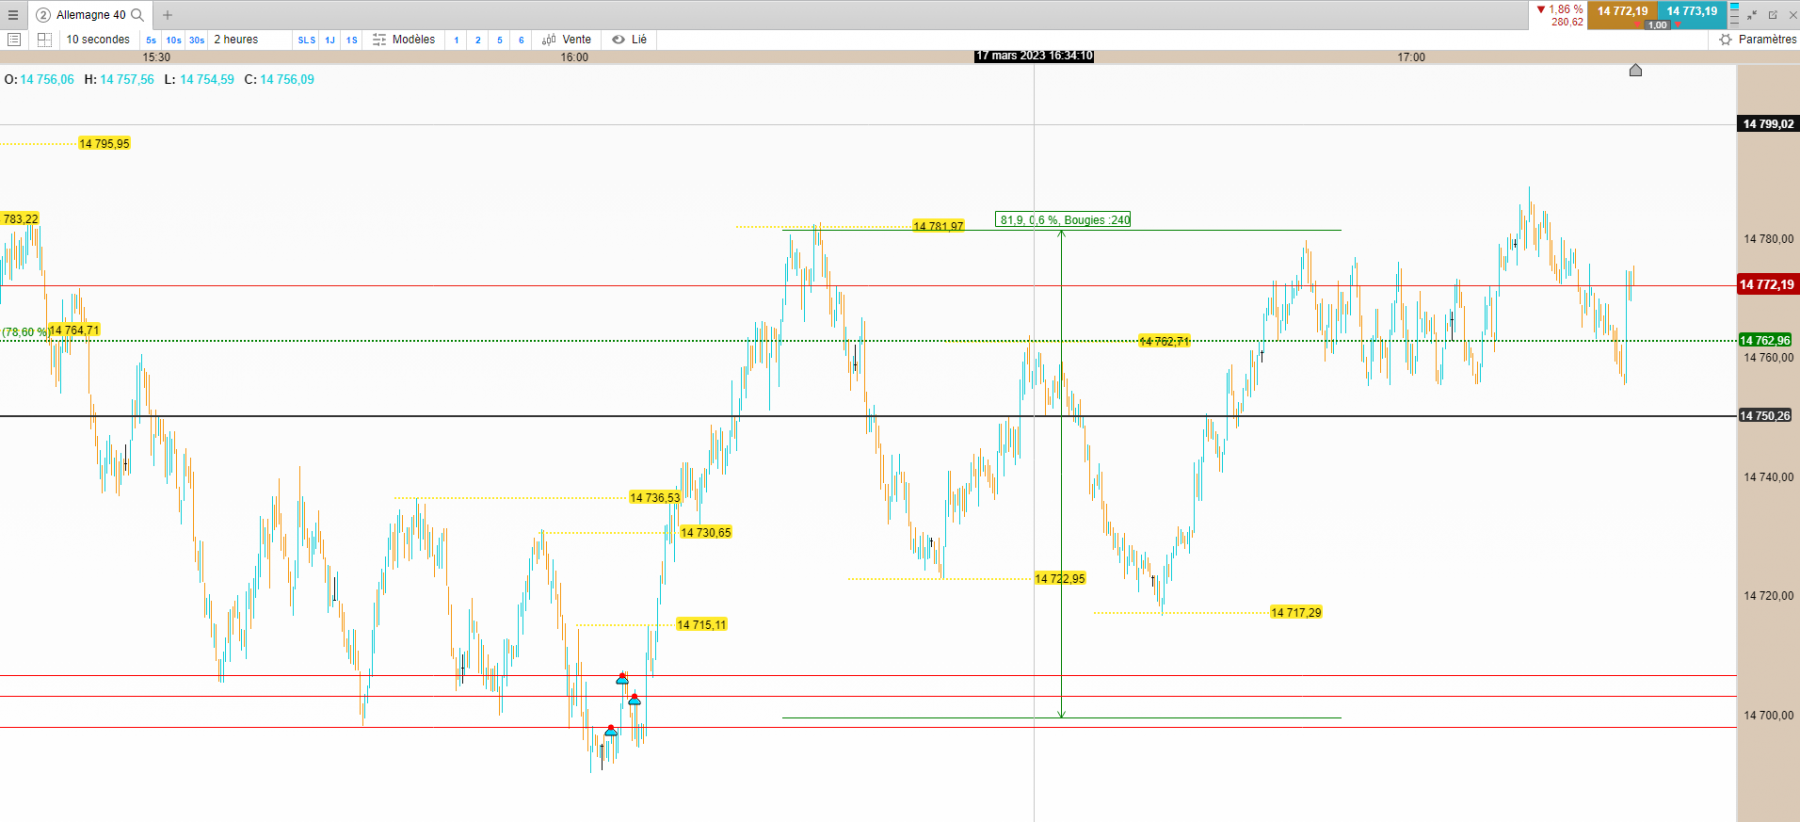
Task: Open the Vente trading dropdown
Action: pos(567,40)
